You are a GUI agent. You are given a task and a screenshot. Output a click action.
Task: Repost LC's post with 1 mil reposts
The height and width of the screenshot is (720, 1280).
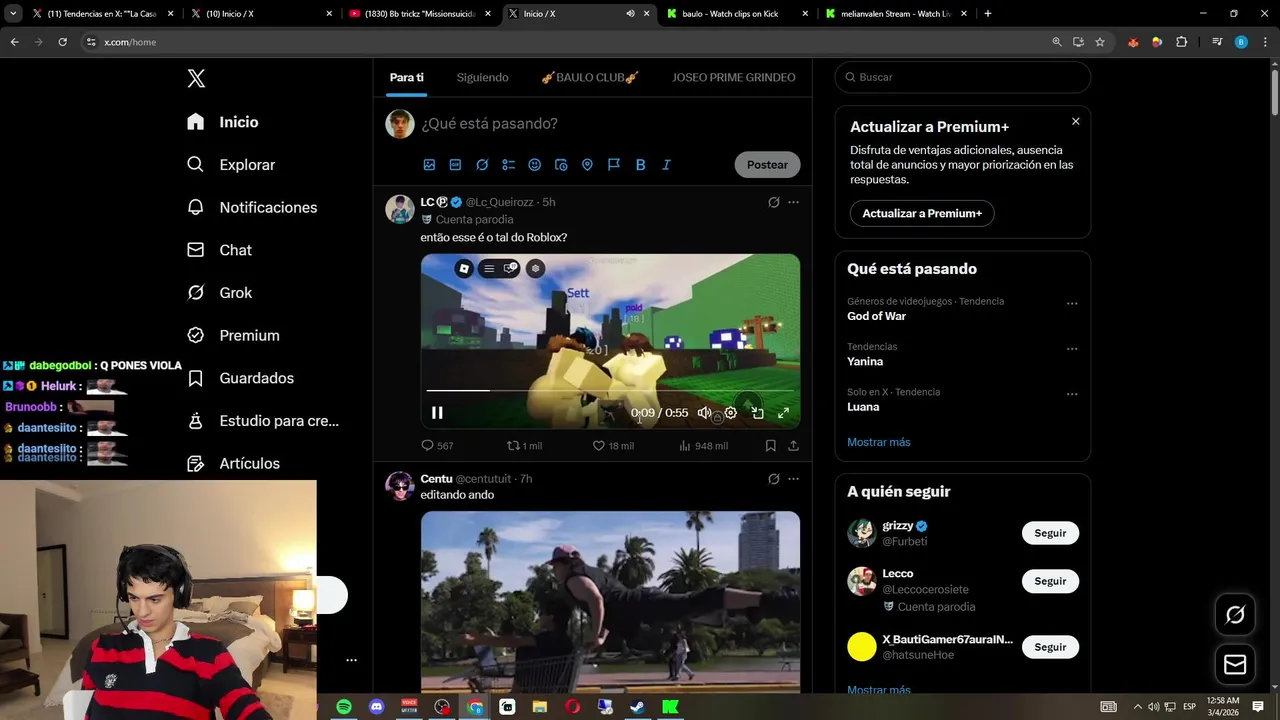click(x=524, y=446)
